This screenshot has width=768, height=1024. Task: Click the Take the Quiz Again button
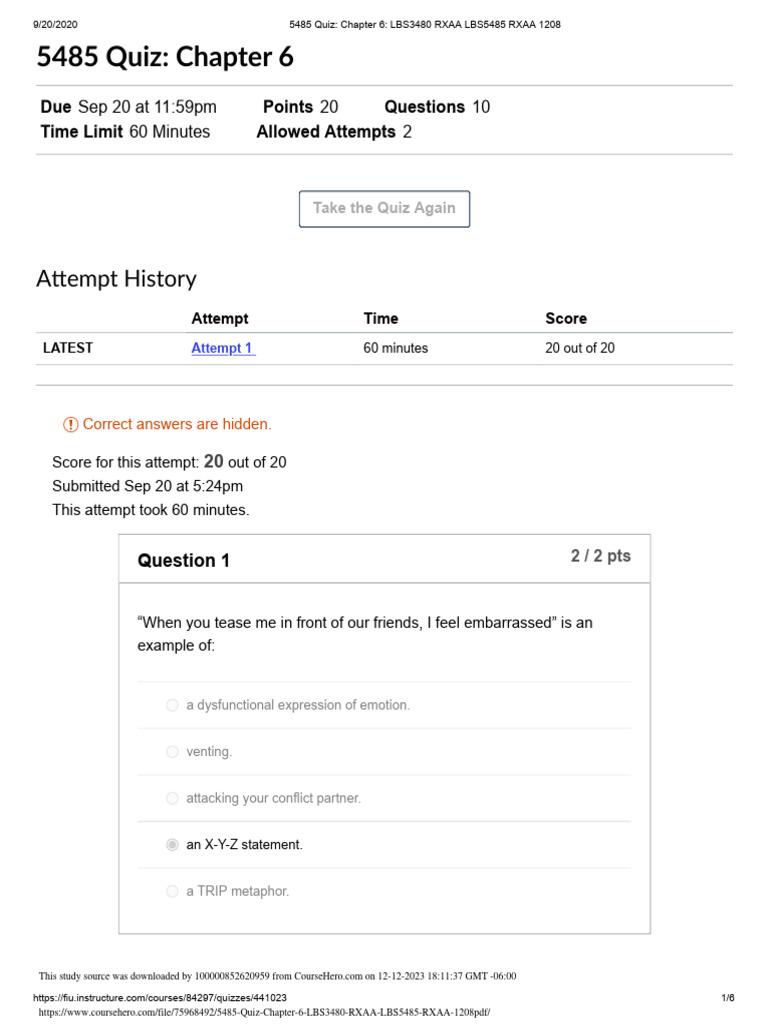point(384,208)
